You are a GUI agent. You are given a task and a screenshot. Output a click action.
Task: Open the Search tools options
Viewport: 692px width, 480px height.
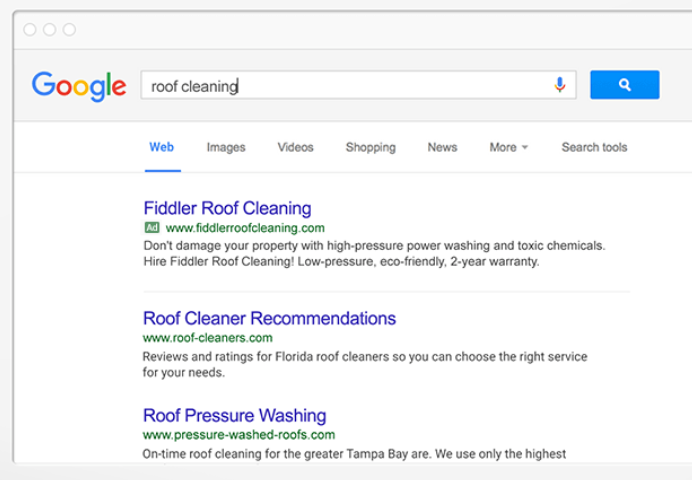pos(594,147)
